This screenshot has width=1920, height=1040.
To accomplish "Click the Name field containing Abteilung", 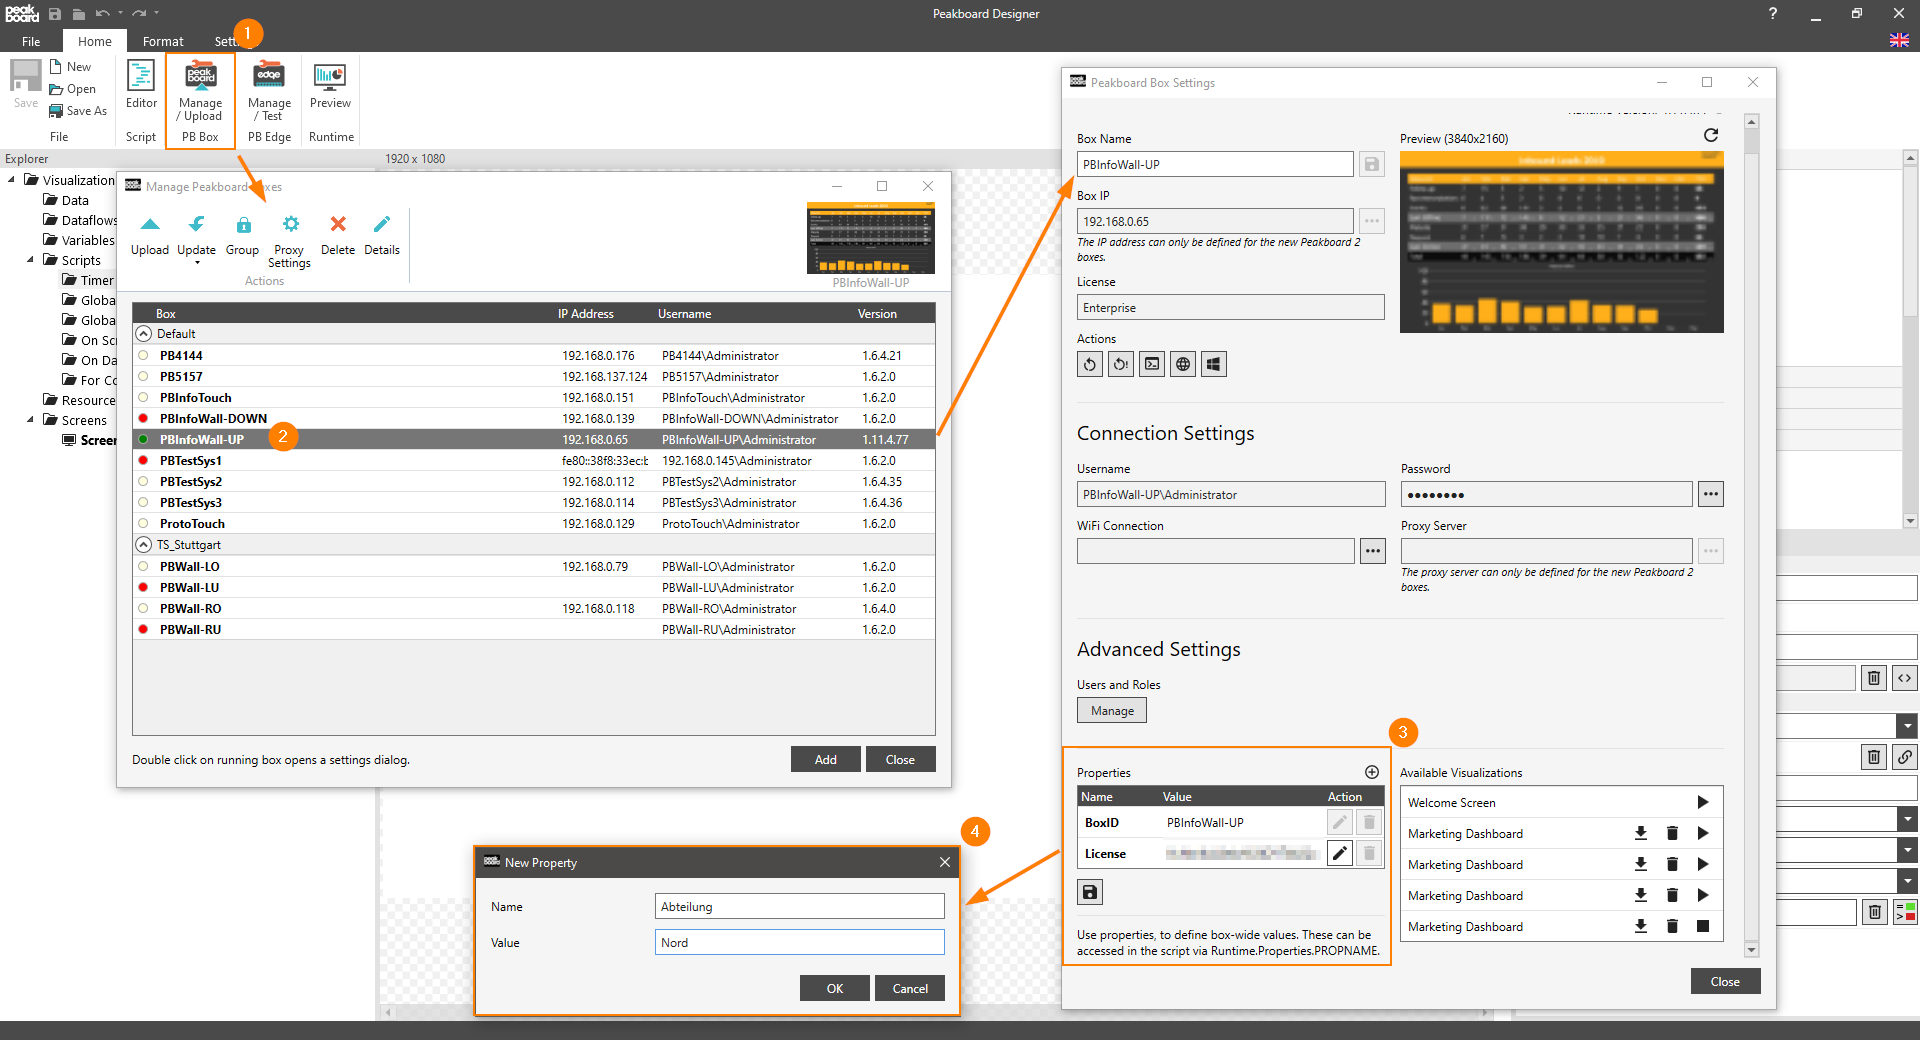I will pyautogui.click(x=799, y=906).
